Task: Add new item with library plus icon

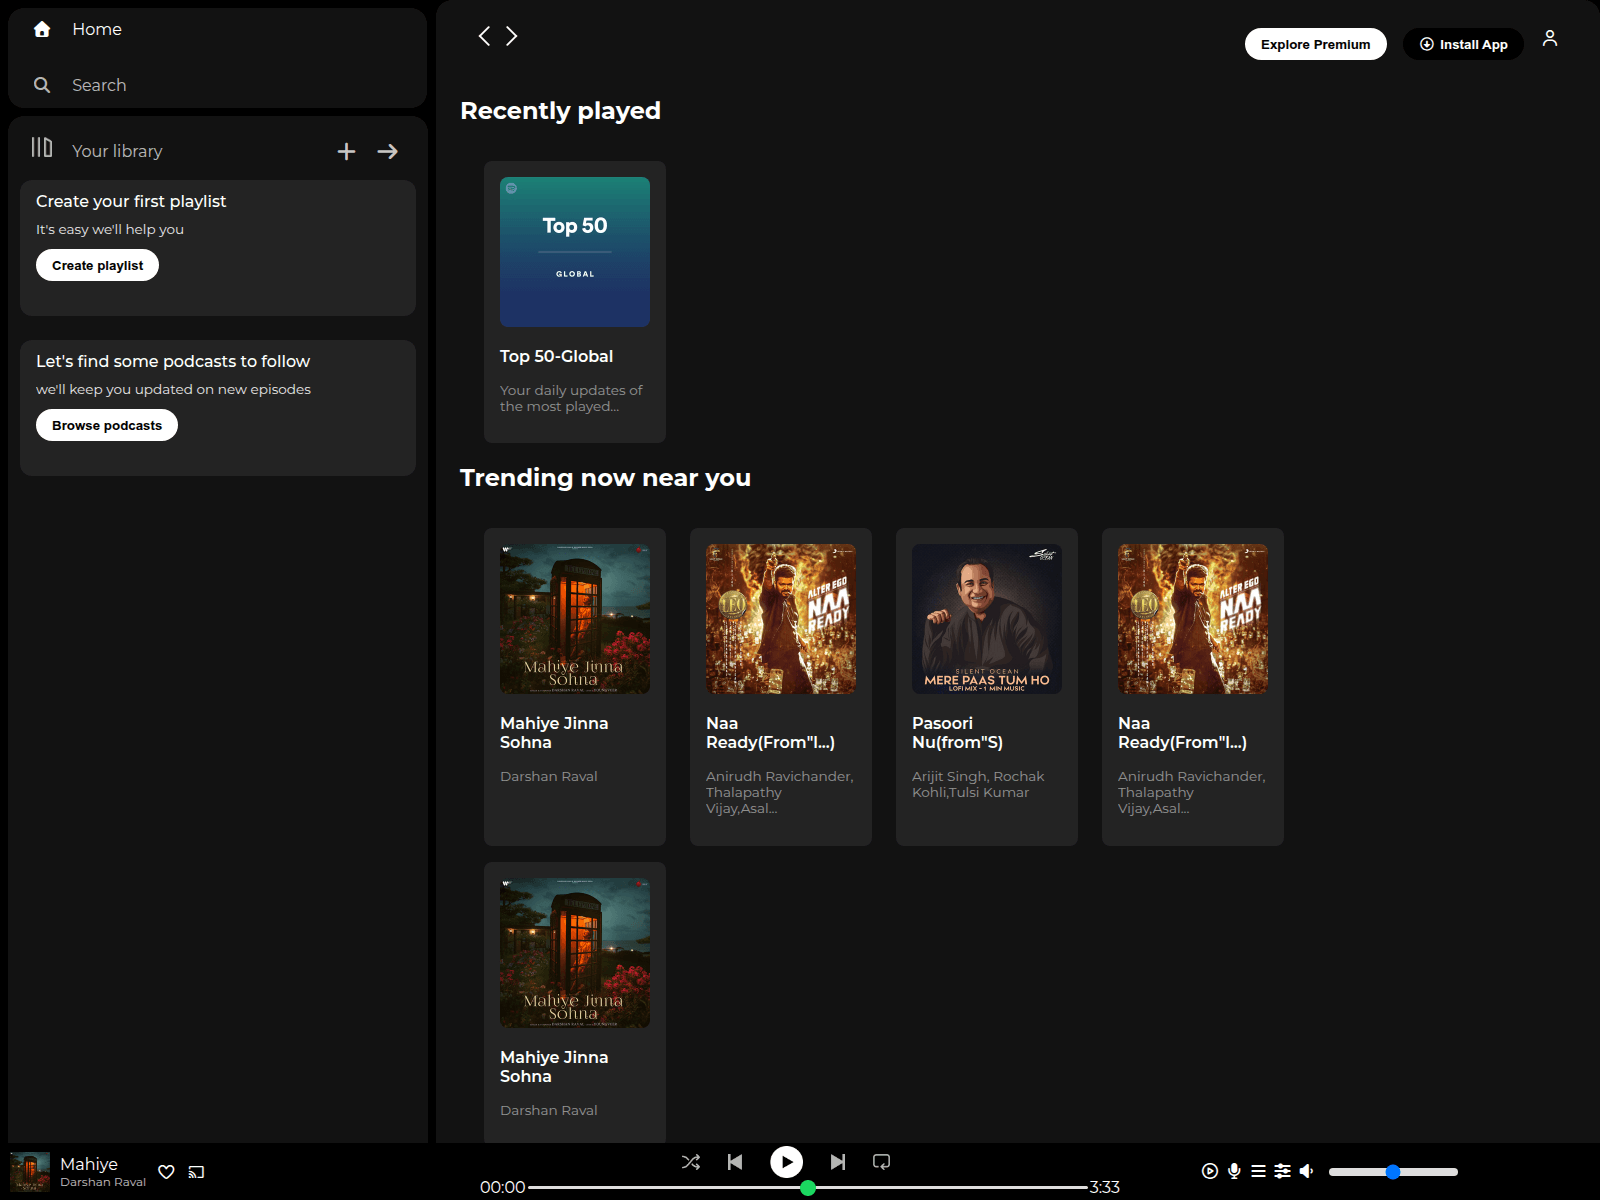Action: click(346, 151)
